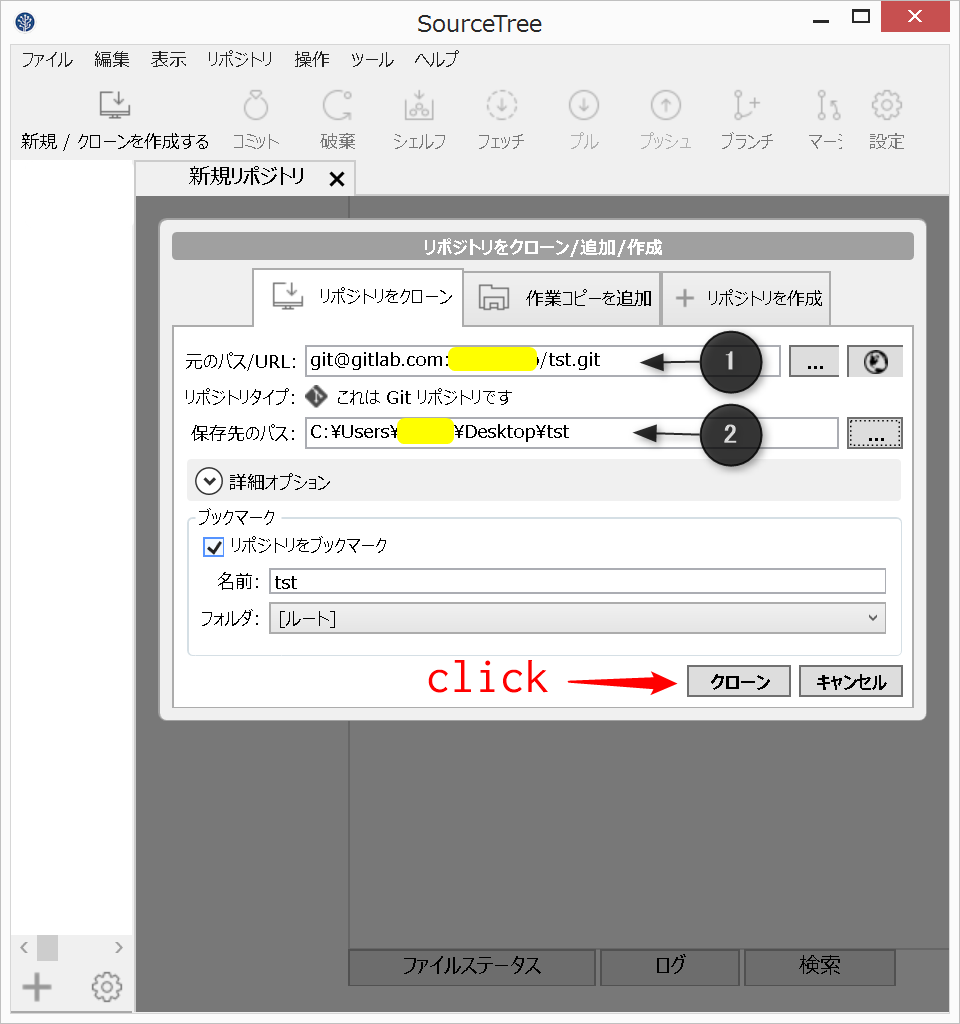Click the sidebar scrollbar left arrow
960x1024 pixels.
tap(24, 948)
